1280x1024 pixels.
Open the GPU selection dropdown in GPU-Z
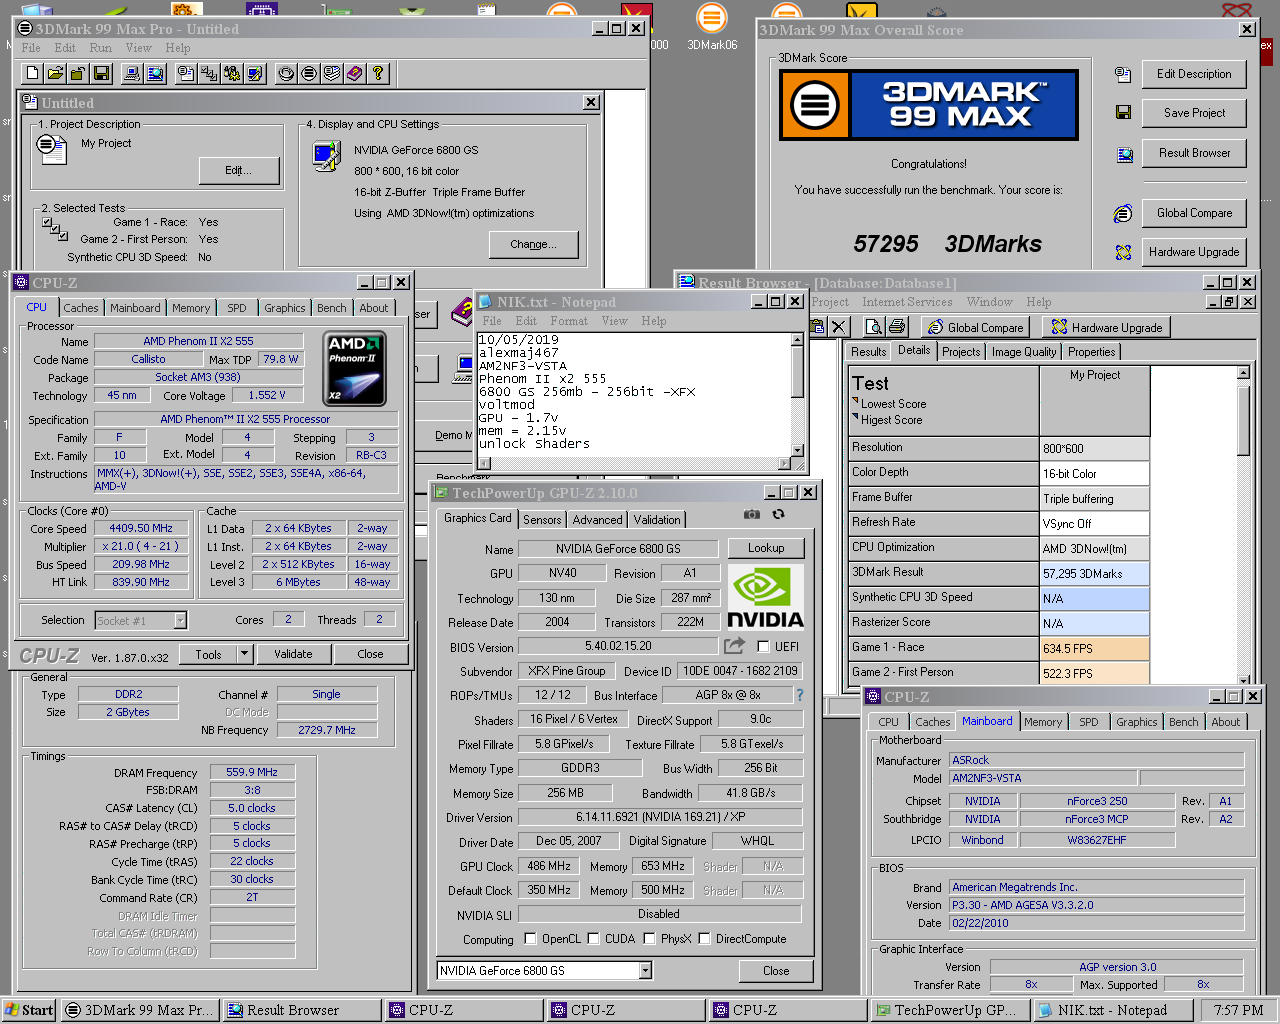[x=645, y=970]
